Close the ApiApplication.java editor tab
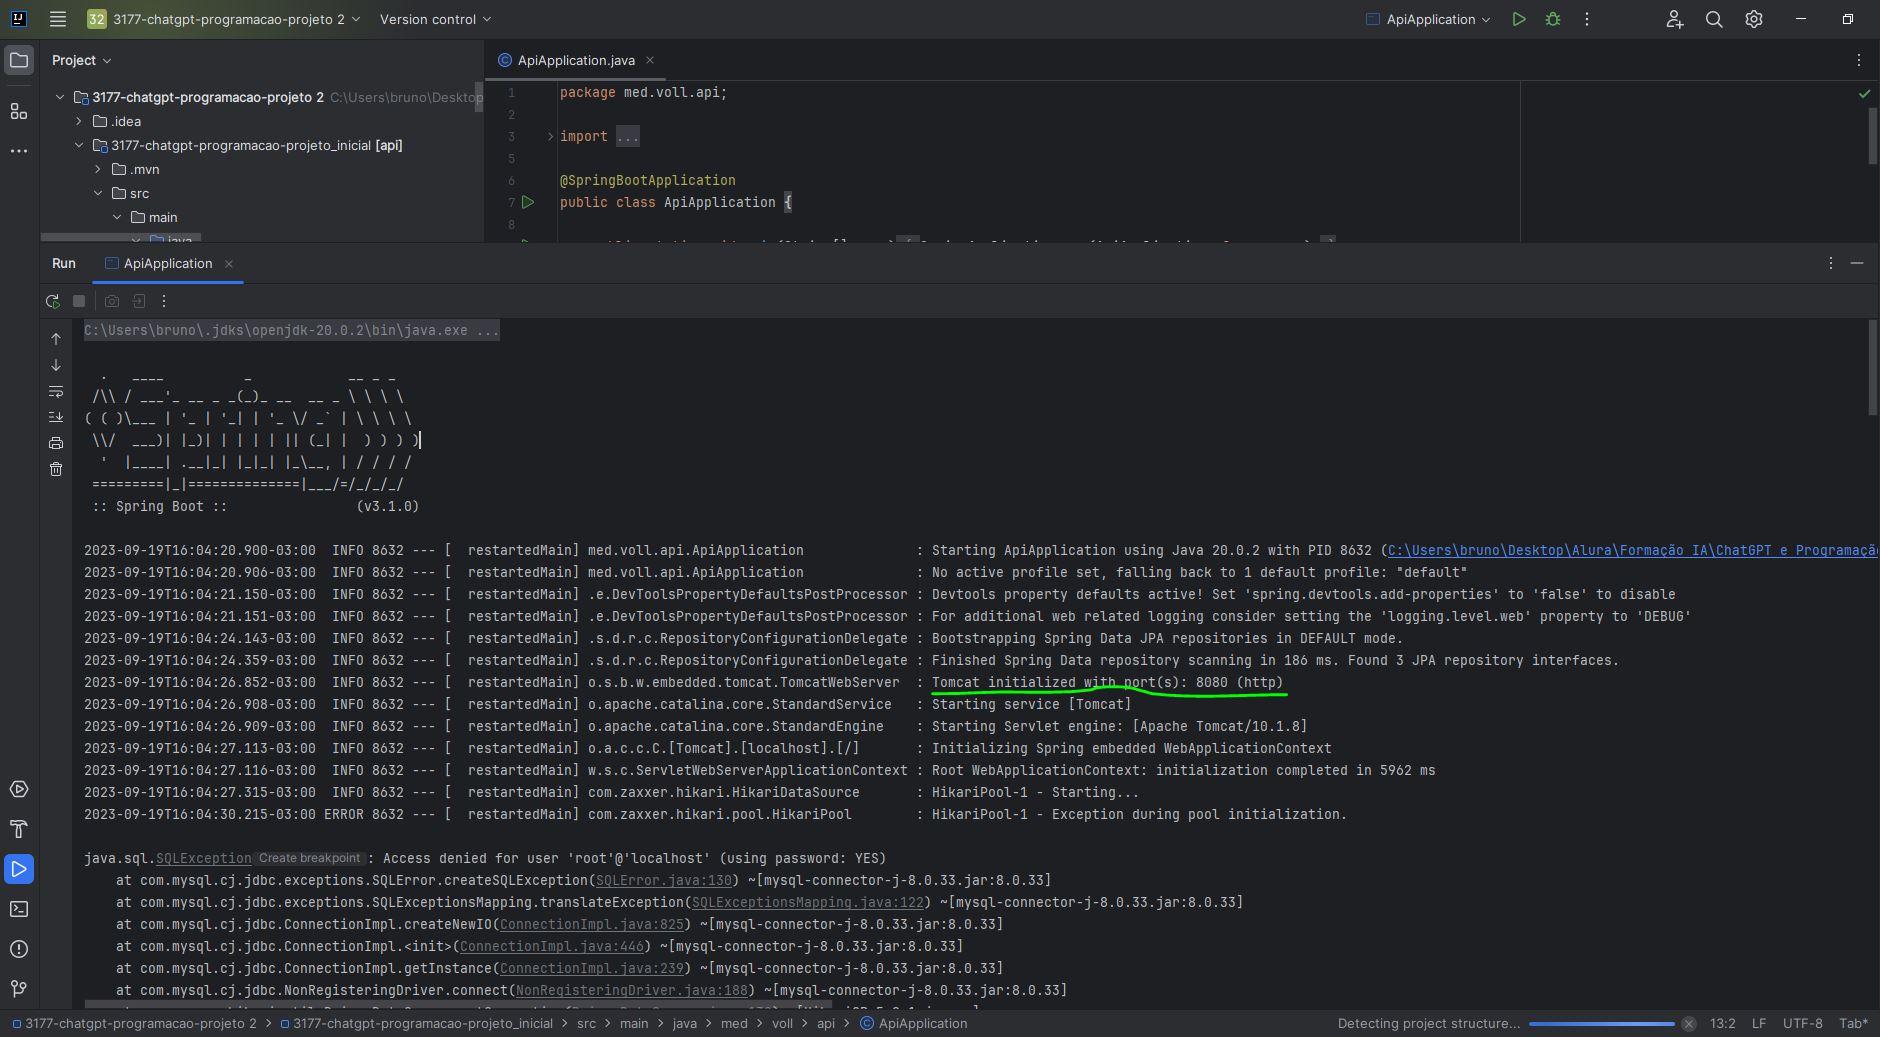The width and height of the screenshot is (1880, 1037). (x=650, y=60)
